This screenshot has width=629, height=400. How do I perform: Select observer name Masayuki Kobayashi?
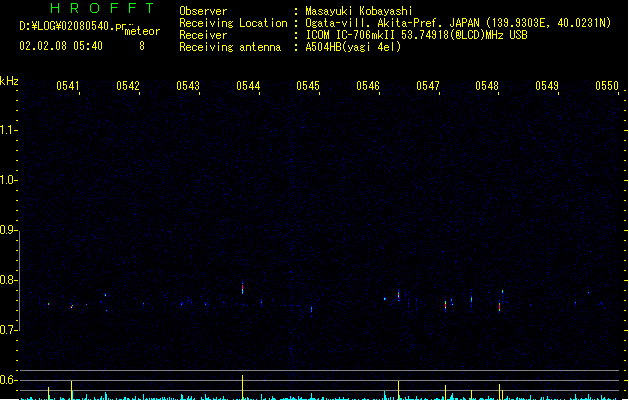click(359, 11)
